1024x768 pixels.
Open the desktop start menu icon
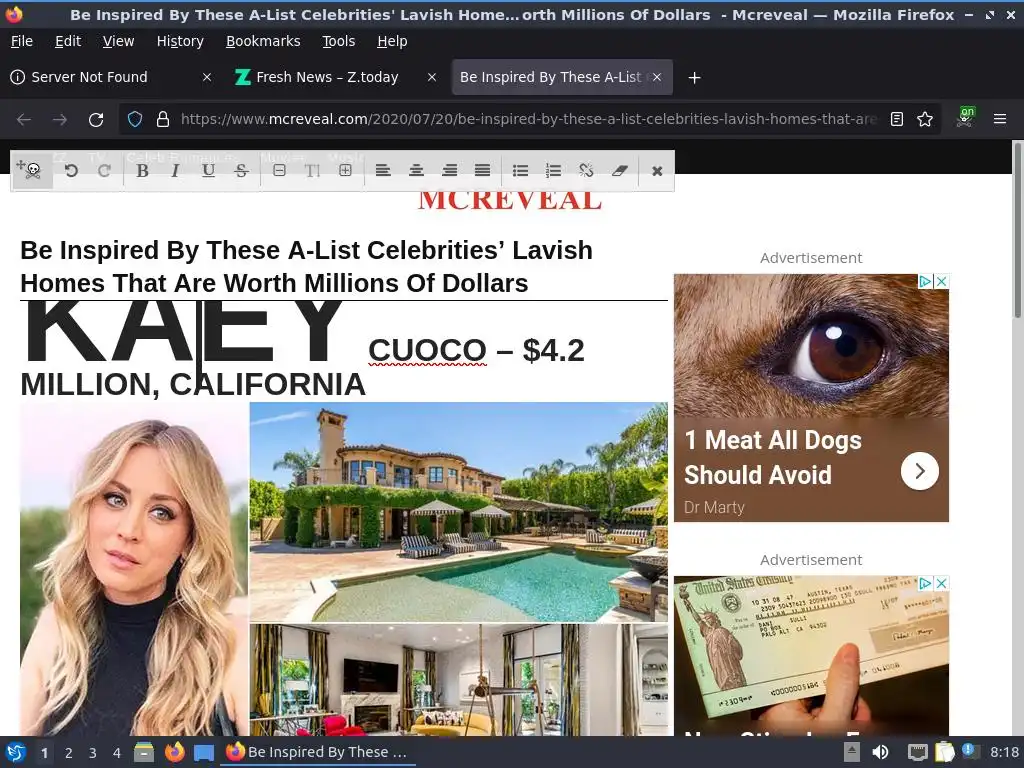[16, 752]
